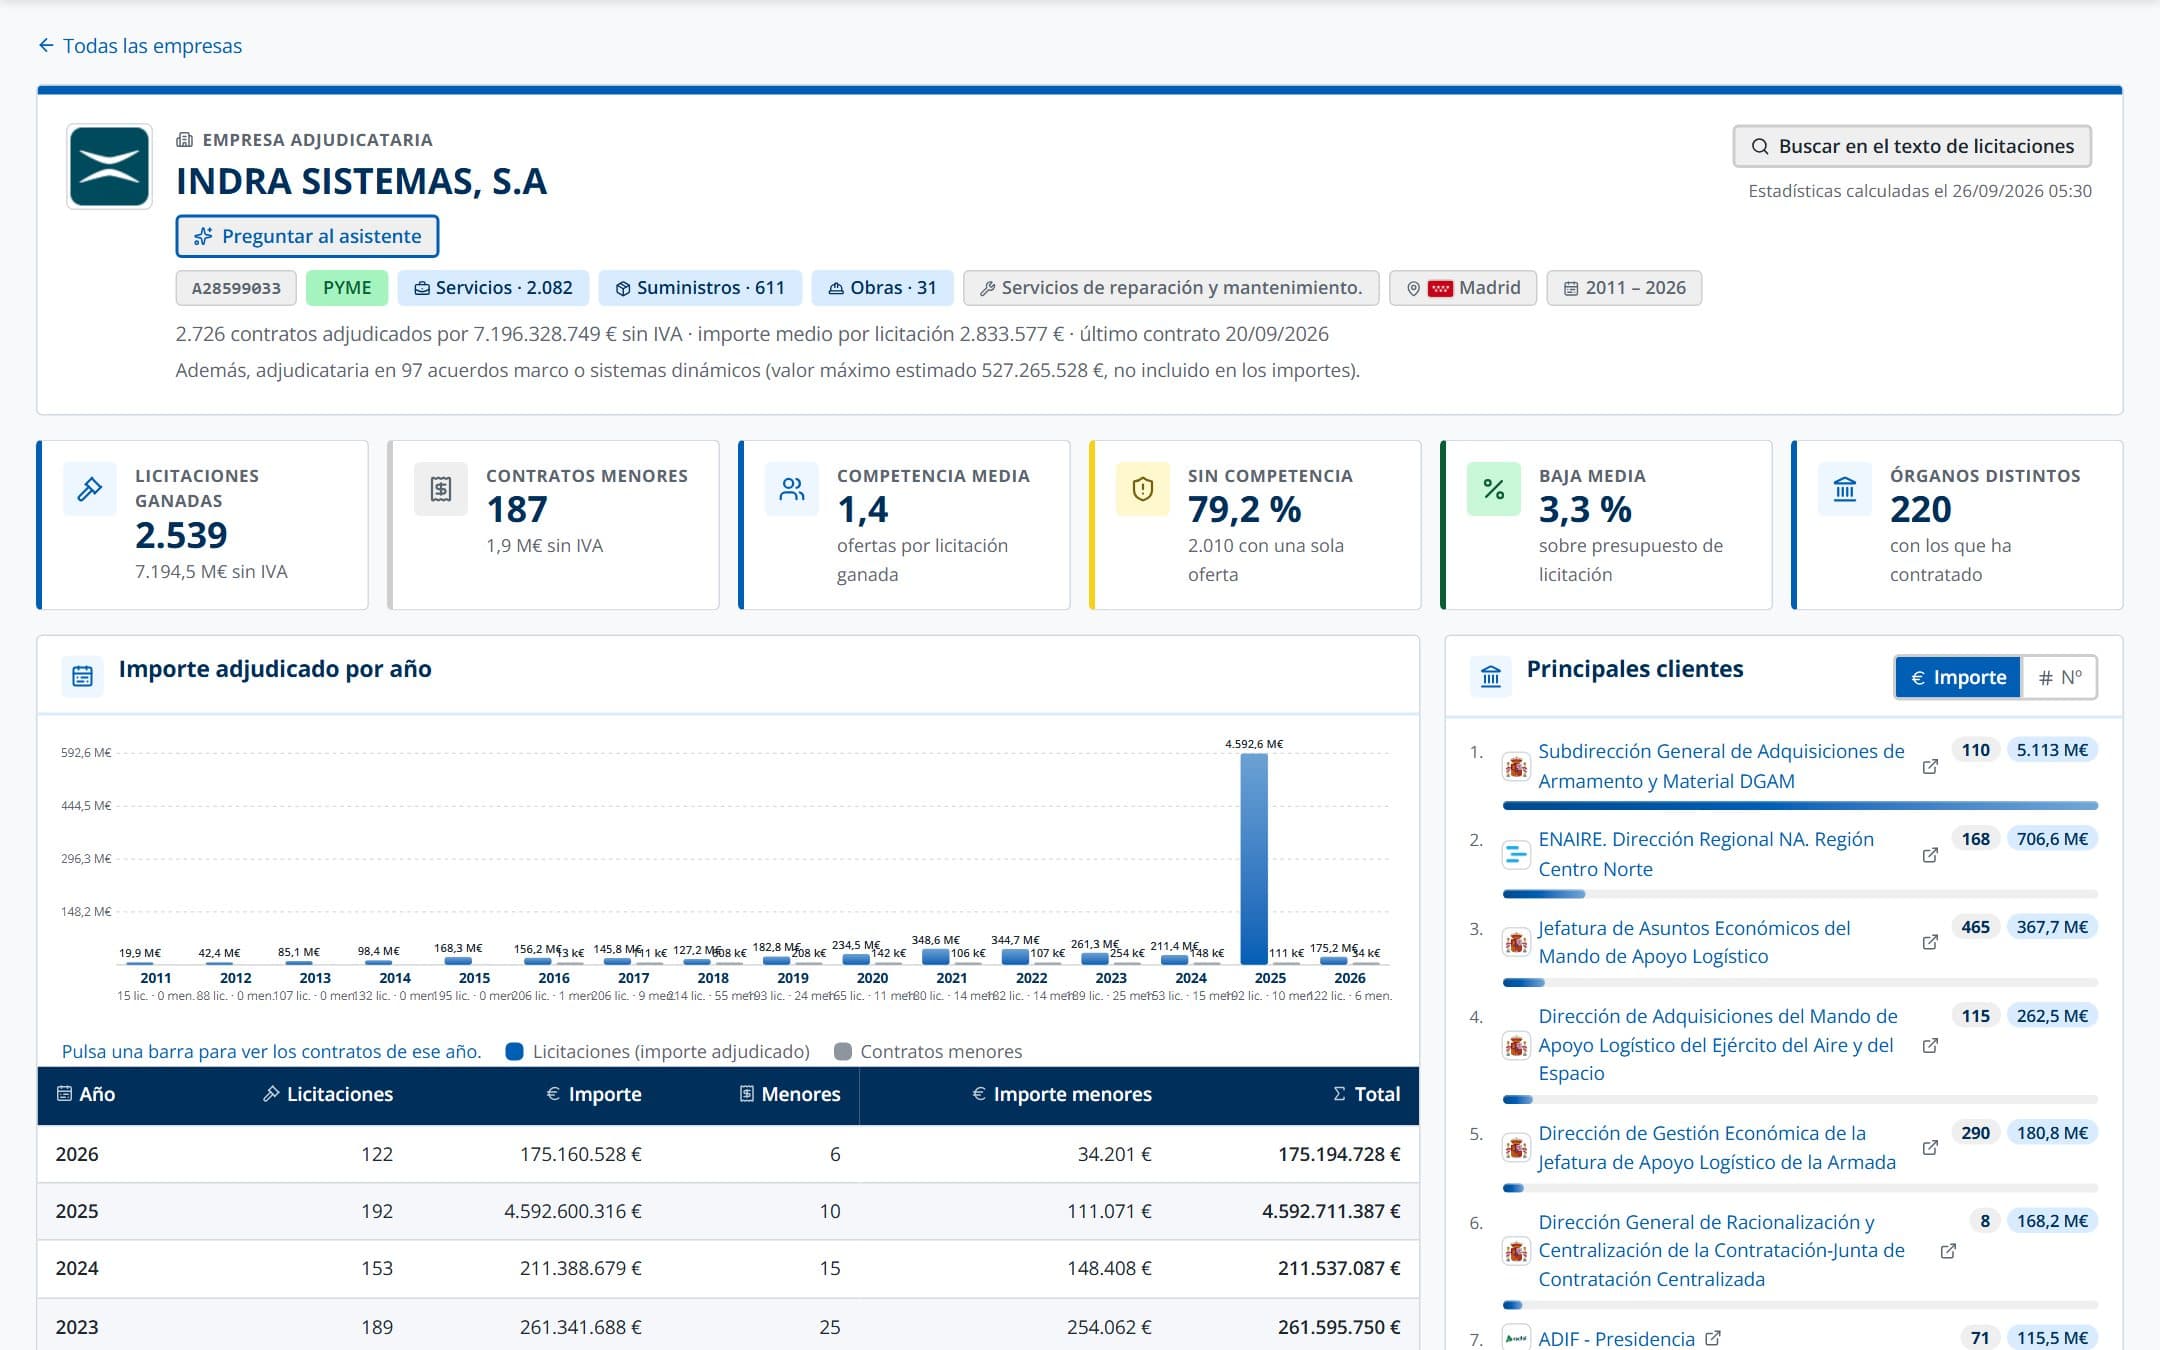Switch Principales clientes to Nº view
The height and width of the screenshot is (1350, 2160).
[x=2059, y=677]
